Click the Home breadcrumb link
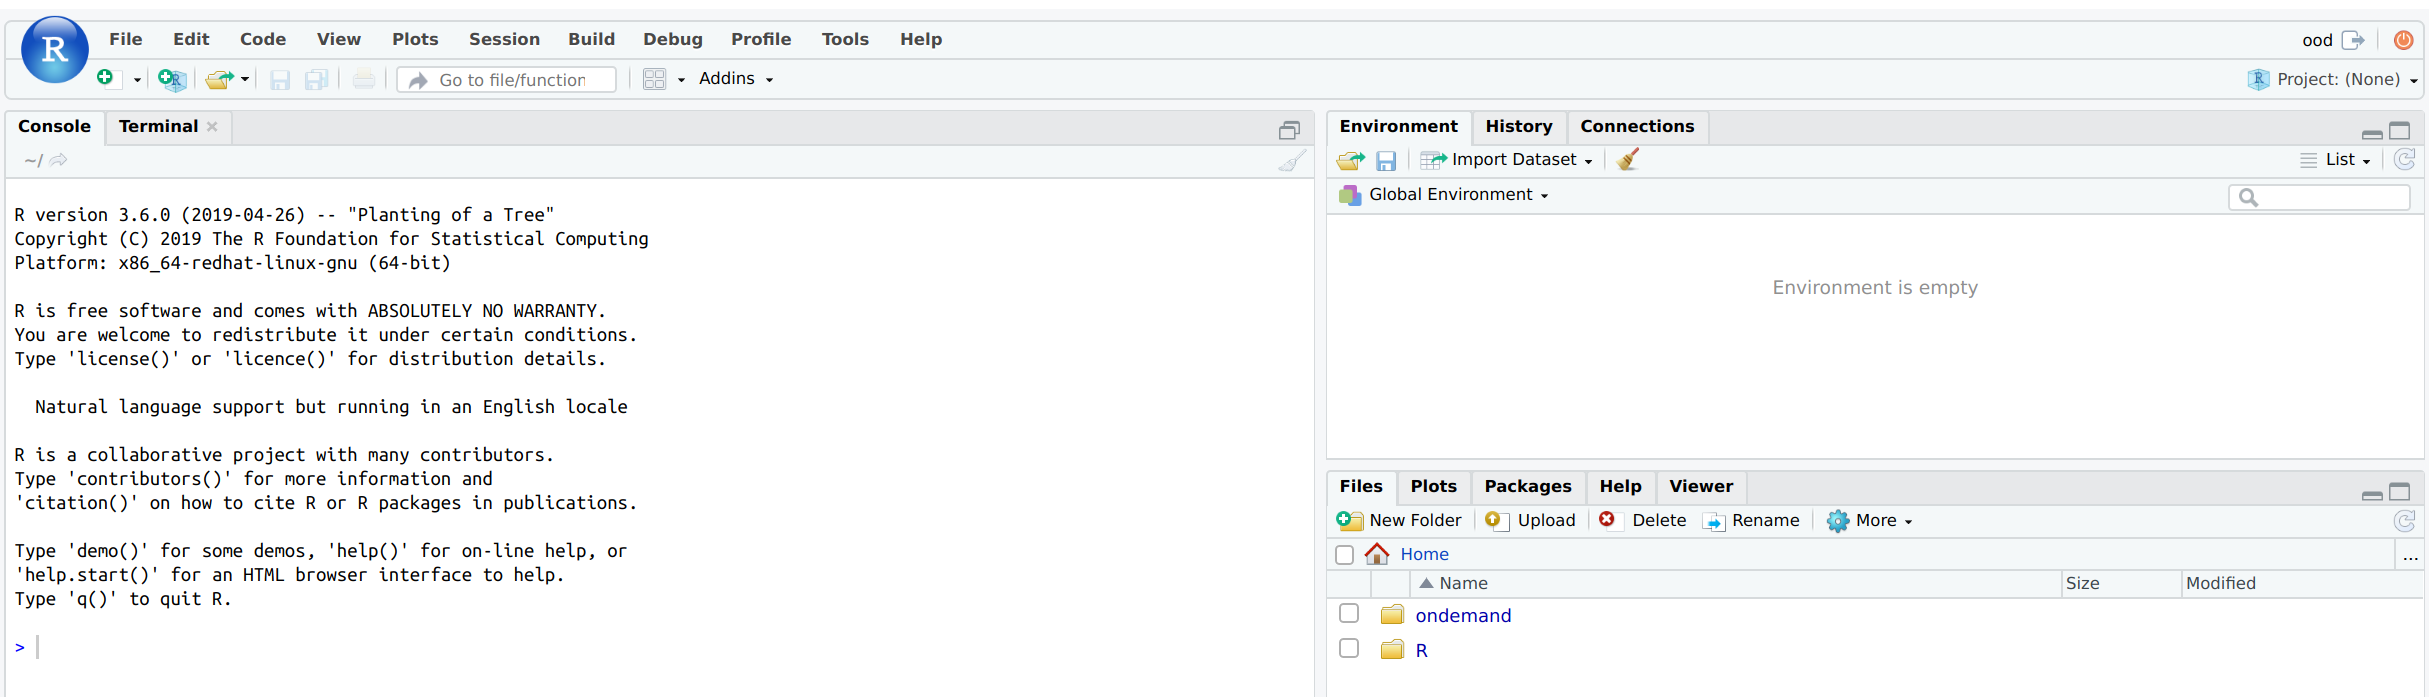 pyautogui.click(x=1424, y=554)
